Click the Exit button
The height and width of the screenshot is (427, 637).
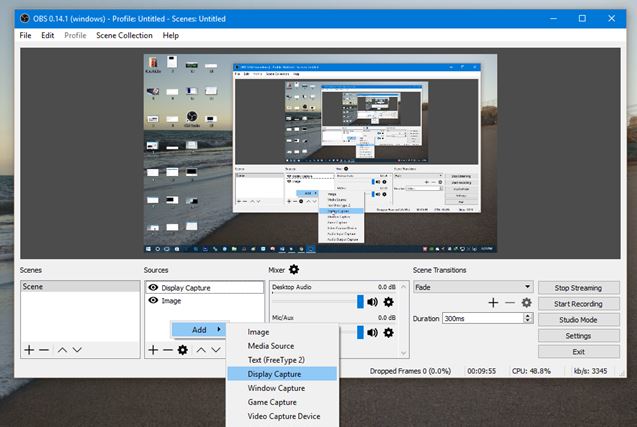pyautogui.click(x=578, y=352)
